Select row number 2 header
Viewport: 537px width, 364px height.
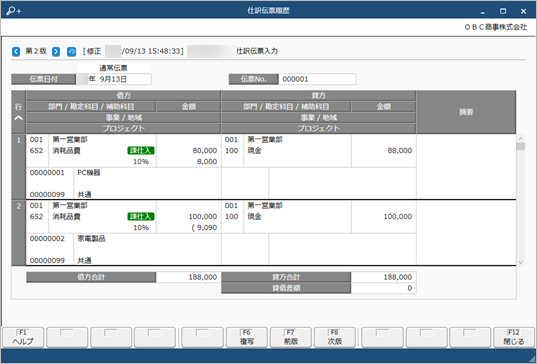tap(18, 233)
